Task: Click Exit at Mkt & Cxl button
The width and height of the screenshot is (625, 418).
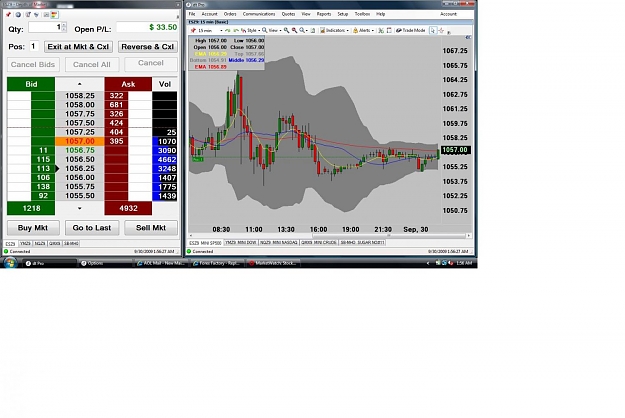Action: pos(78,47)
